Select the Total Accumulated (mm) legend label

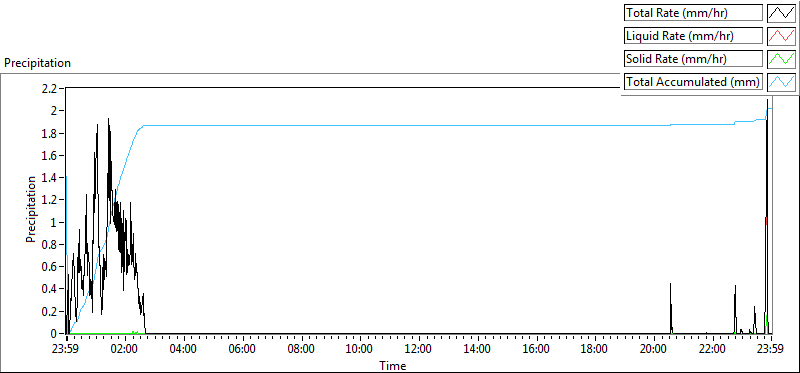click(694, 82)
